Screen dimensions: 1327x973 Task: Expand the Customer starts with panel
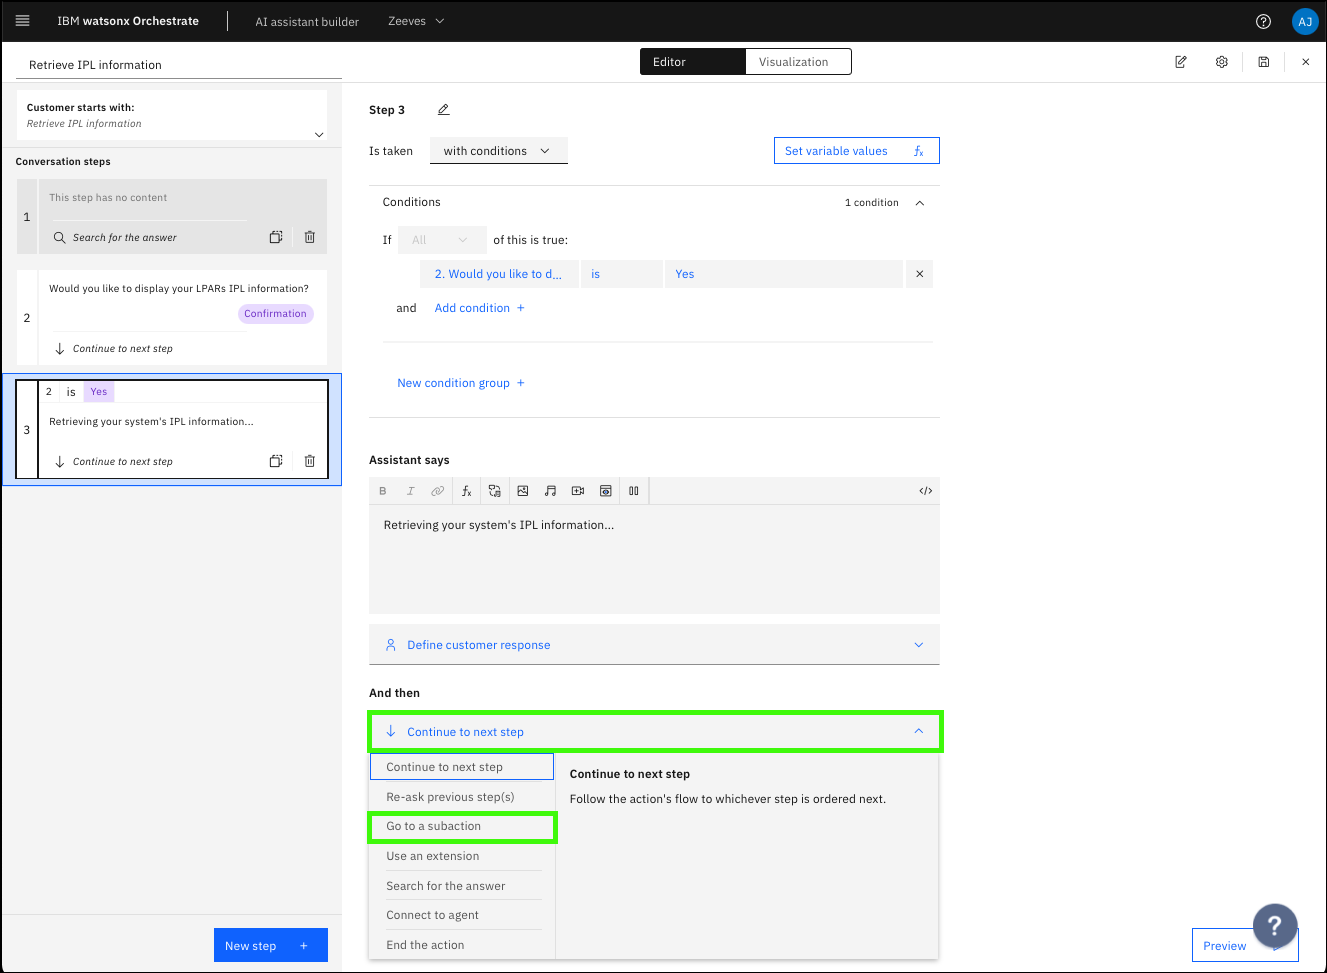tap(319, 134)
